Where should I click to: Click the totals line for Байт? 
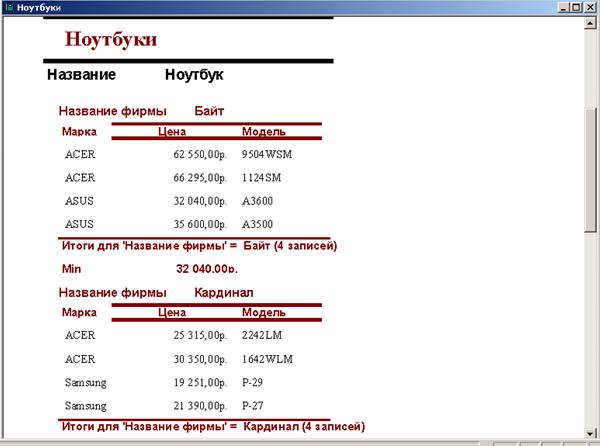point(199,246)
